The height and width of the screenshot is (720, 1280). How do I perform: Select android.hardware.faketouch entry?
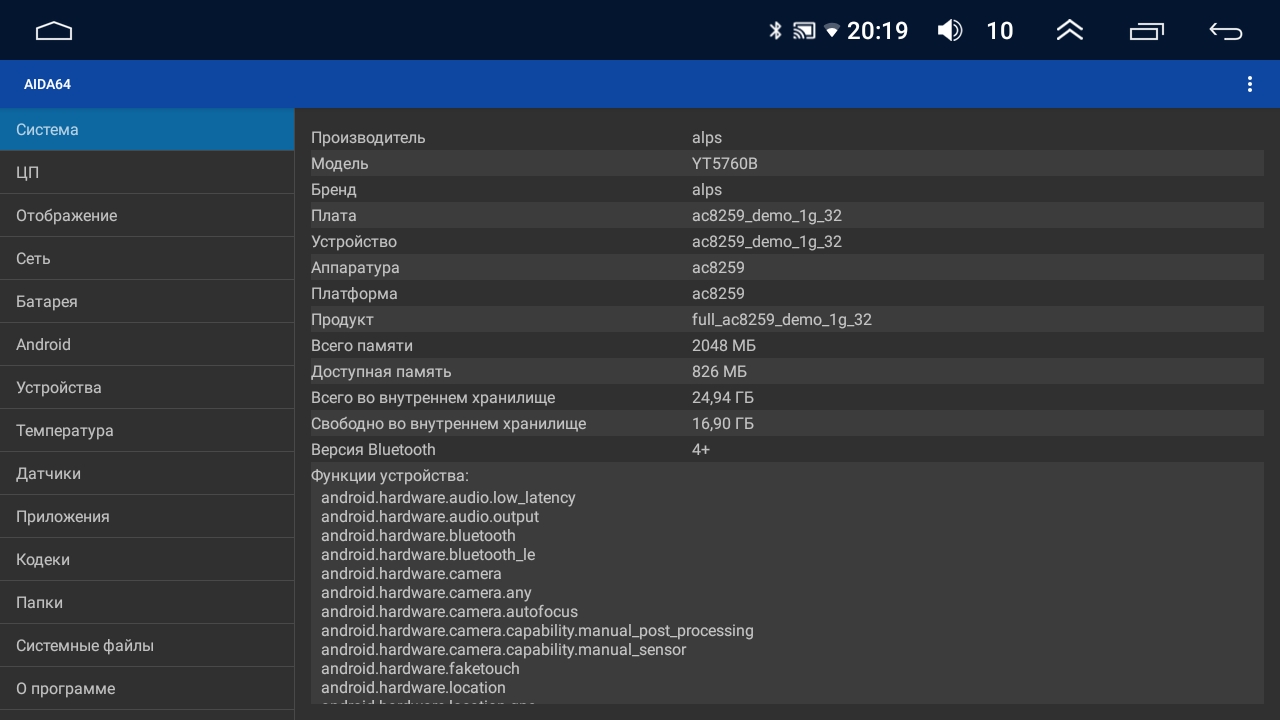point(420,668)
